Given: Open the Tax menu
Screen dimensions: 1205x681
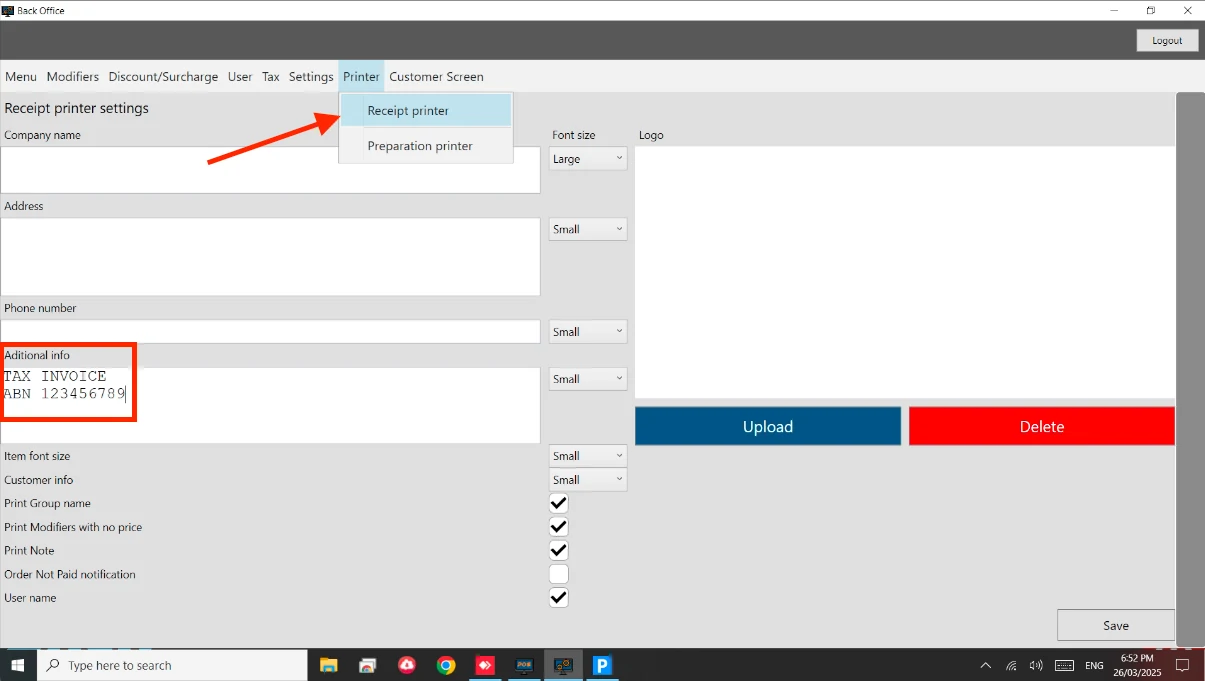Looking at the screenshot, I should (x=271, y=76).
